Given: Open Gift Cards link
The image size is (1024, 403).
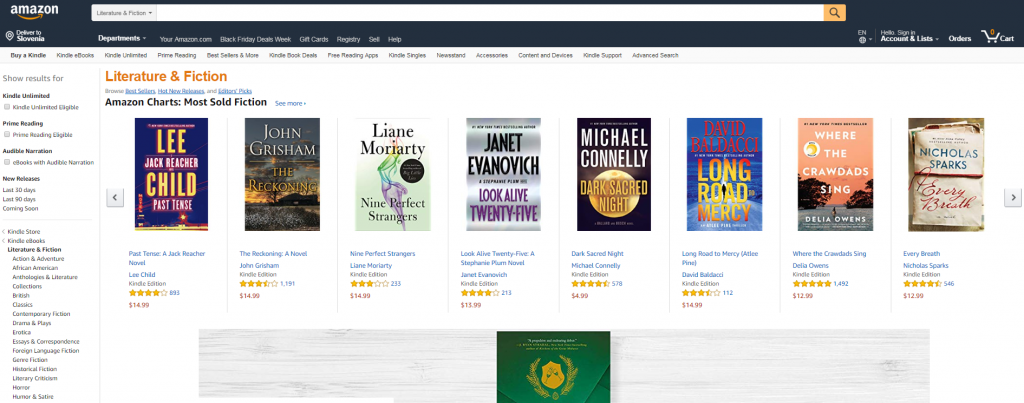Looking at the screenshot, I should (314, 39).
